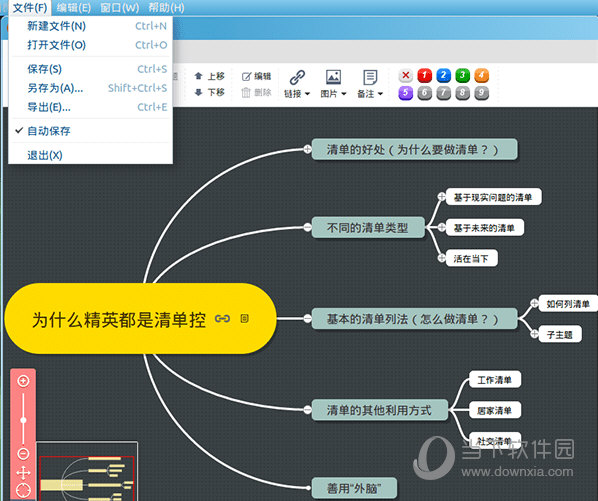Expand 清单的好处 node

coord(307,149)
